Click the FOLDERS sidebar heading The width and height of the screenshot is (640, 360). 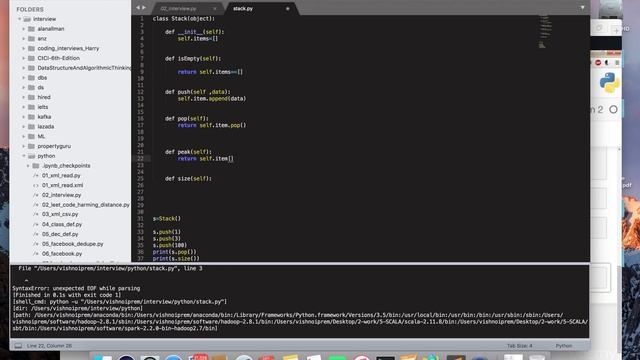(30, 9)
